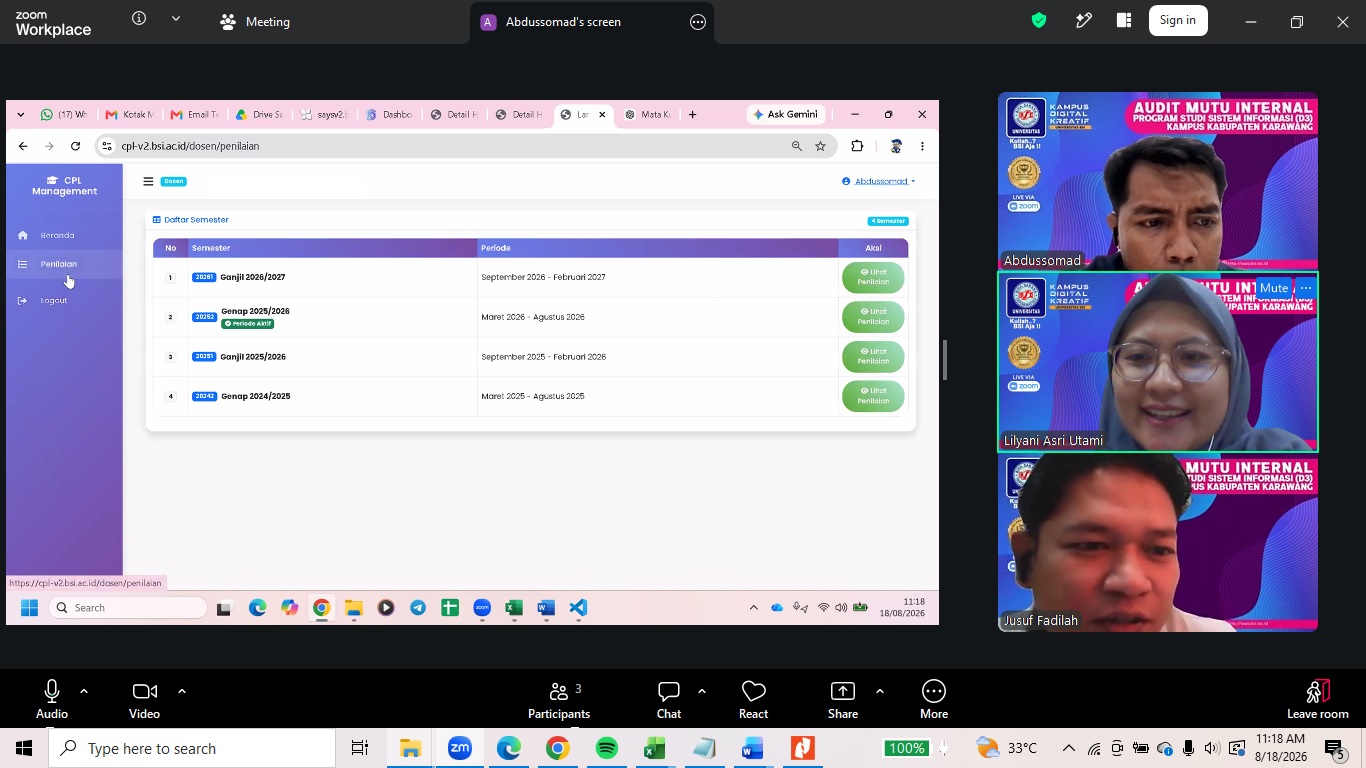
Task: Reload the shared browser page
Action: click(x=75, y=146)
